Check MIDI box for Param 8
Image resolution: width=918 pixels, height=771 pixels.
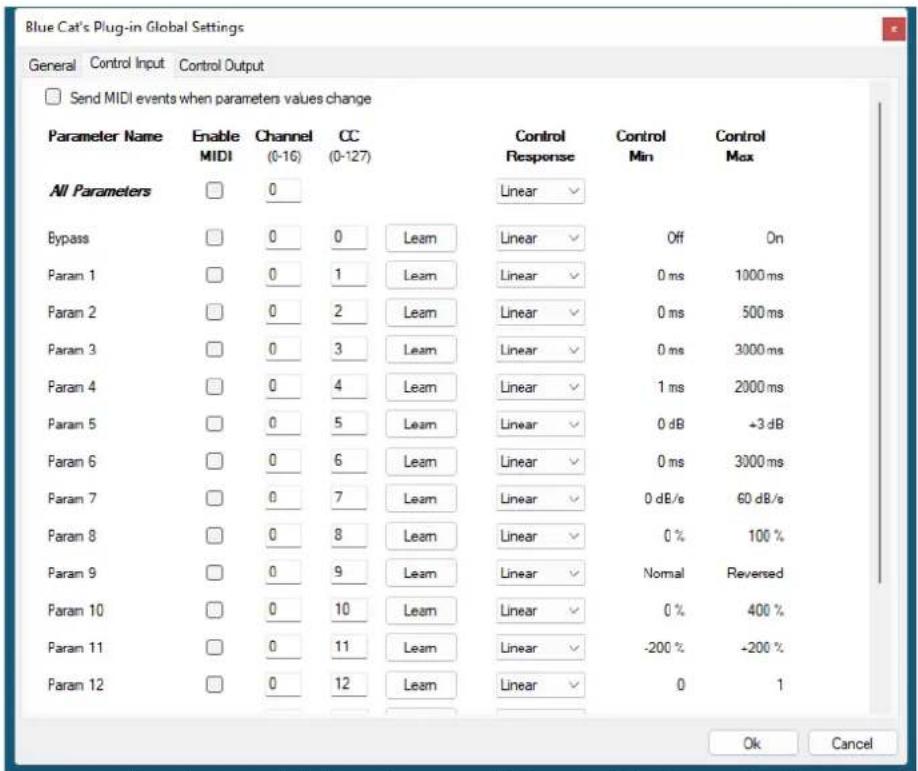[x=214, y=536]
